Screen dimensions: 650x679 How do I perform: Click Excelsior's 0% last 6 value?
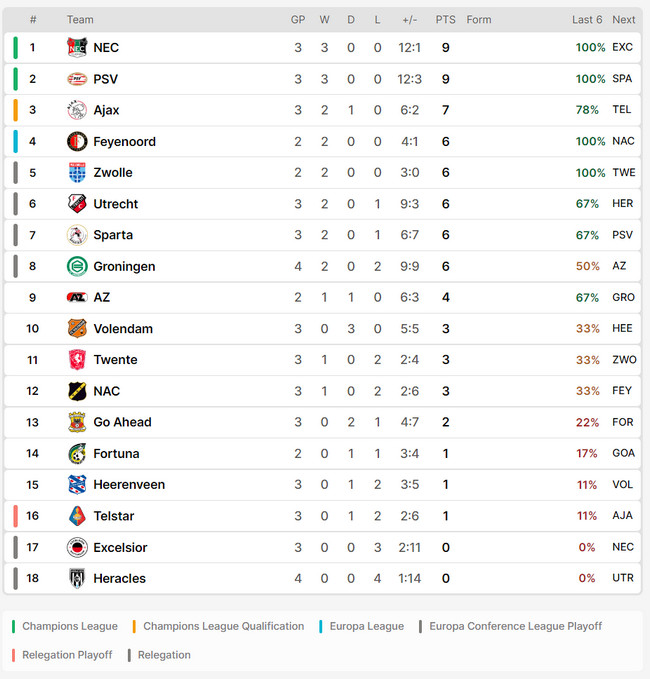pyautogui.click(x=586, y=547)
